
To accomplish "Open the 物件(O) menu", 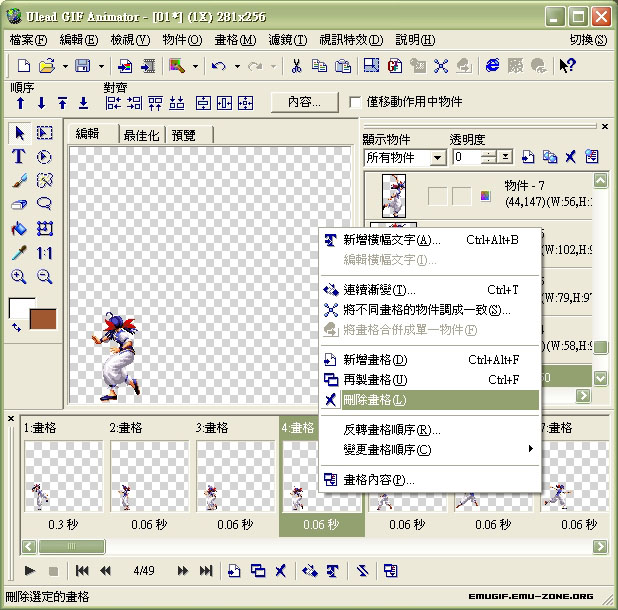I will pyautogui.click(x=182, y=40).
